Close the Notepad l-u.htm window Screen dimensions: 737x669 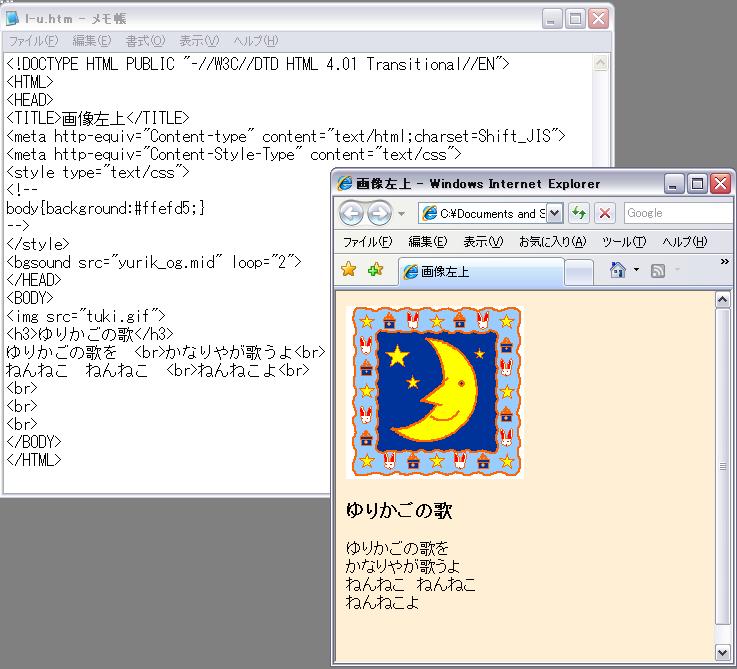pos(598,19)
